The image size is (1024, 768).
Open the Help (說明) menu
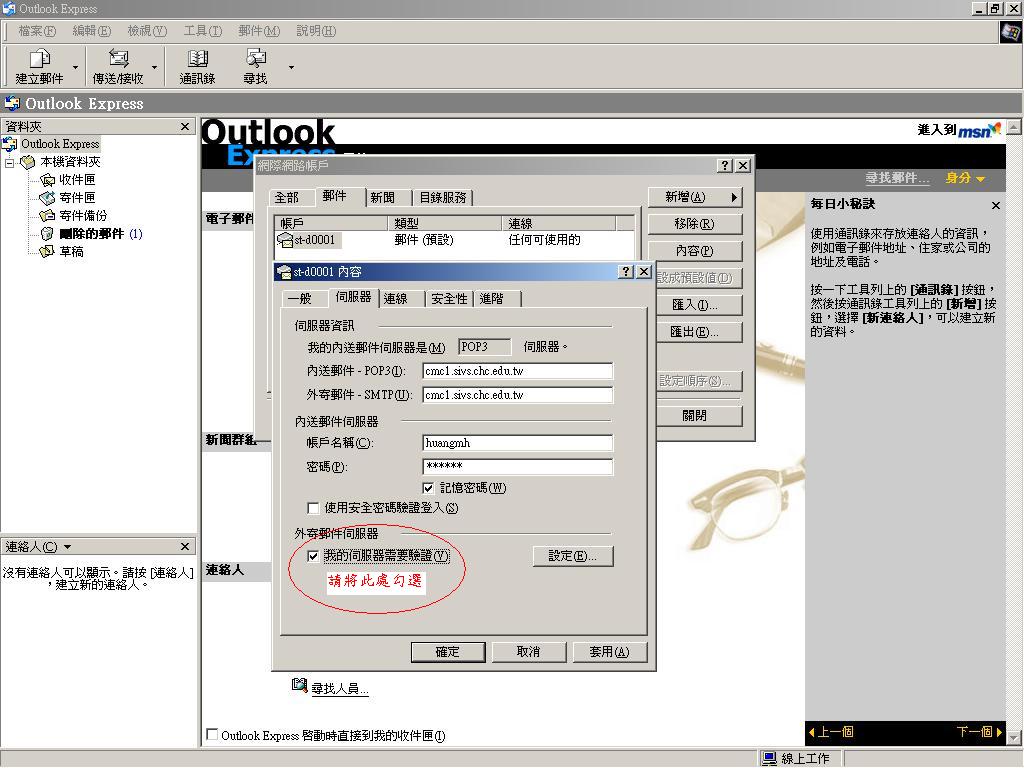click(316, 31)
